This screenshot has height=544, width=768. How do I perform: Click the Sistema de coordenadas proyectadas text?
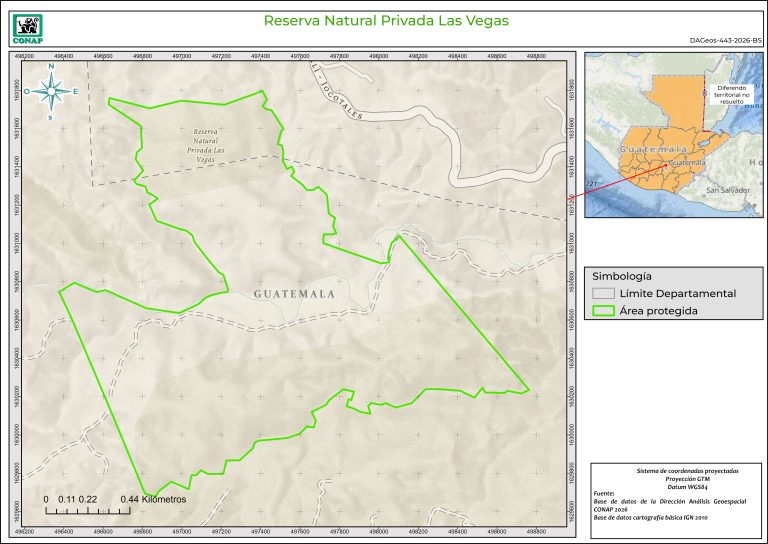click(x=673, y=469)
